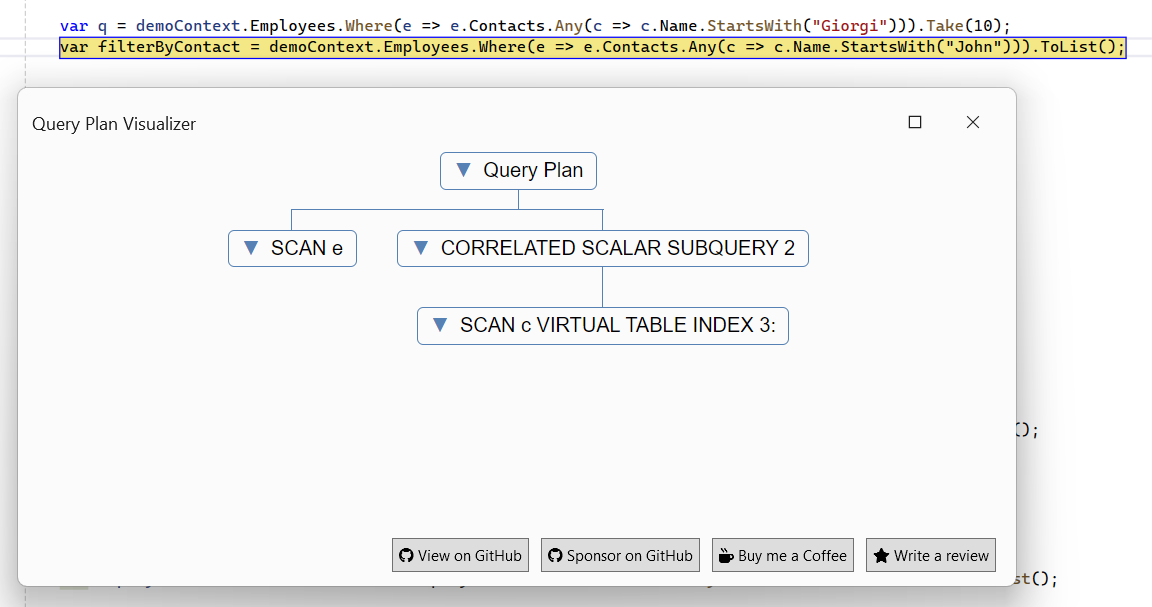1152x607 pixels.
Task: Collapse the Query Plan root node triangle
Action: pos(463,170)
